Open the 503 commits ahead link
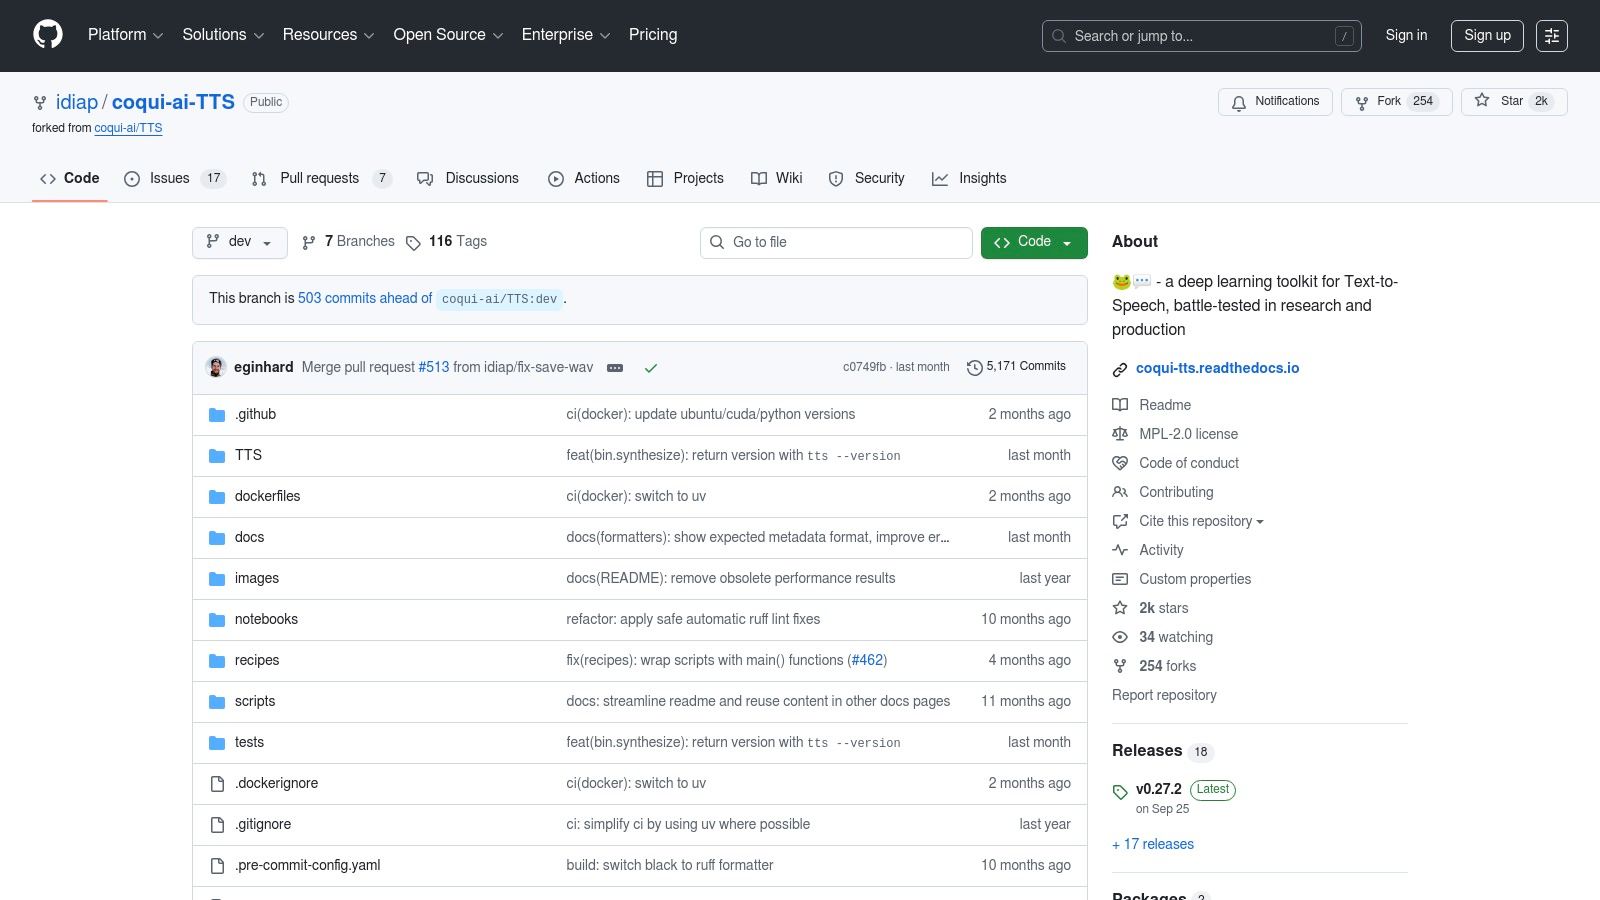Screen dimensions: 1600x900 click(x=364, y=298)
